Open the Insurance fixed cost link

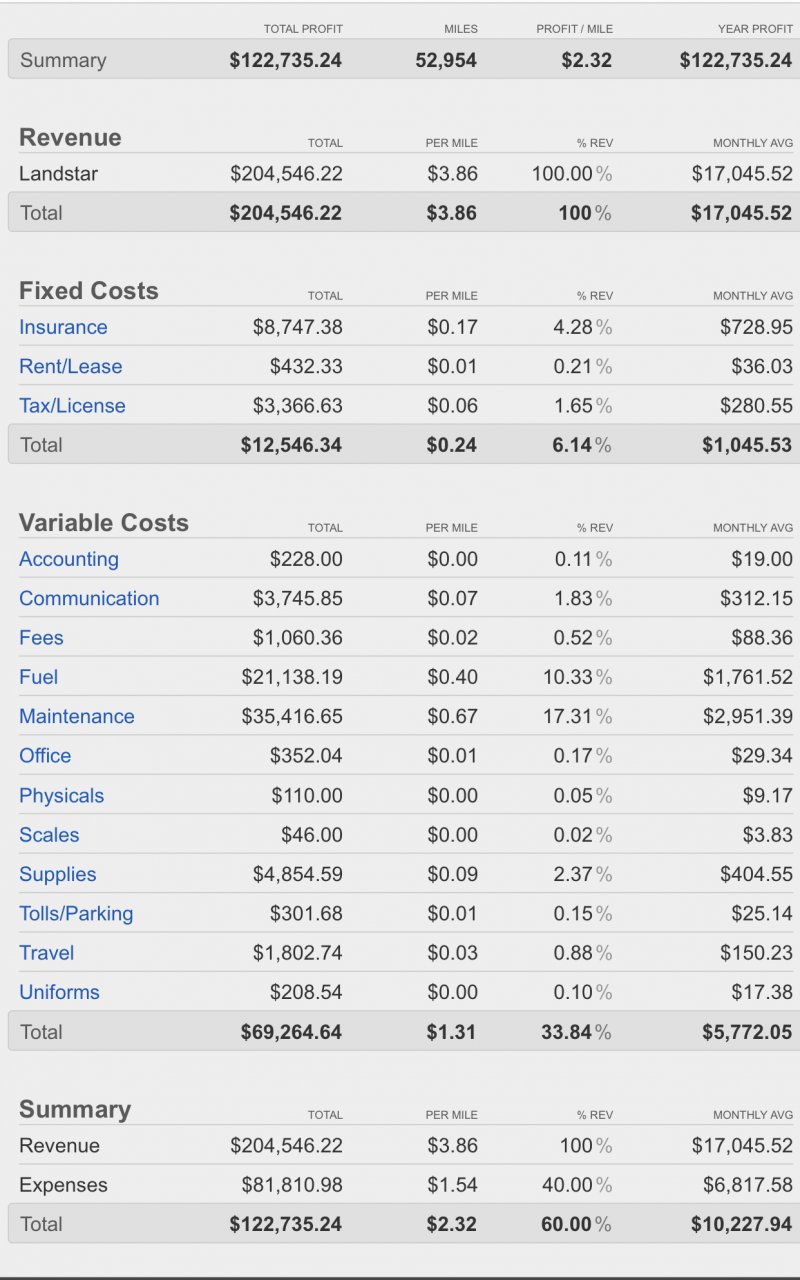[63, 327]
